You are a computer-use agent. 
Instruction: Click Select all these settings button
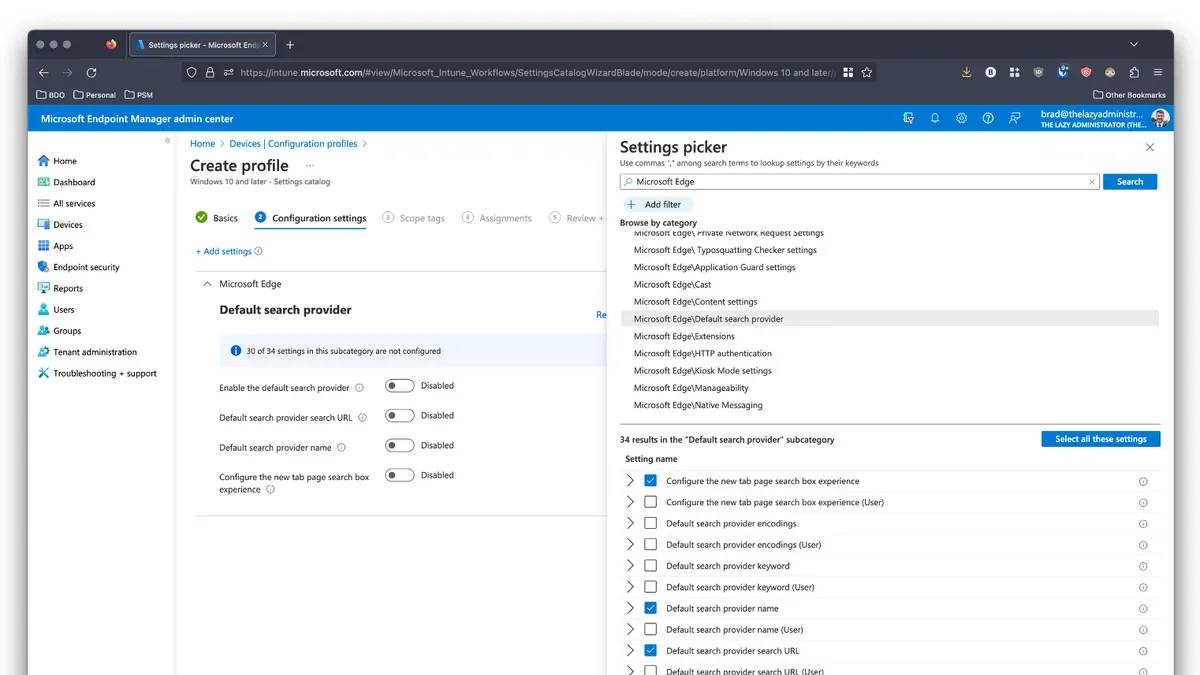[1100, 439]
